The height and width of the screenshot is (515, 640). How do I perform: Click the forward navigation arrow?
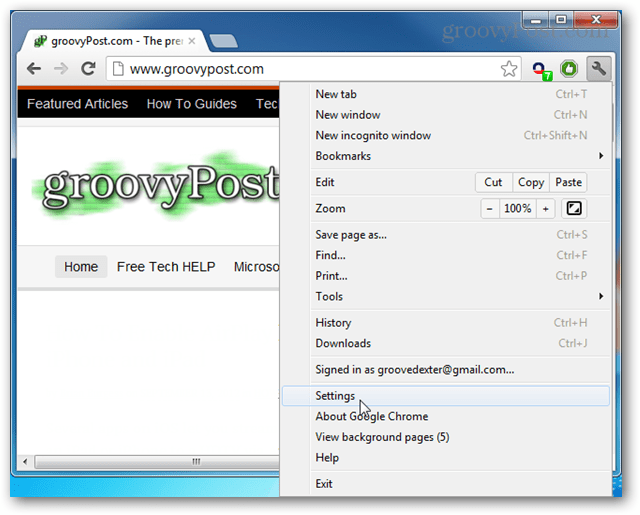61,69
